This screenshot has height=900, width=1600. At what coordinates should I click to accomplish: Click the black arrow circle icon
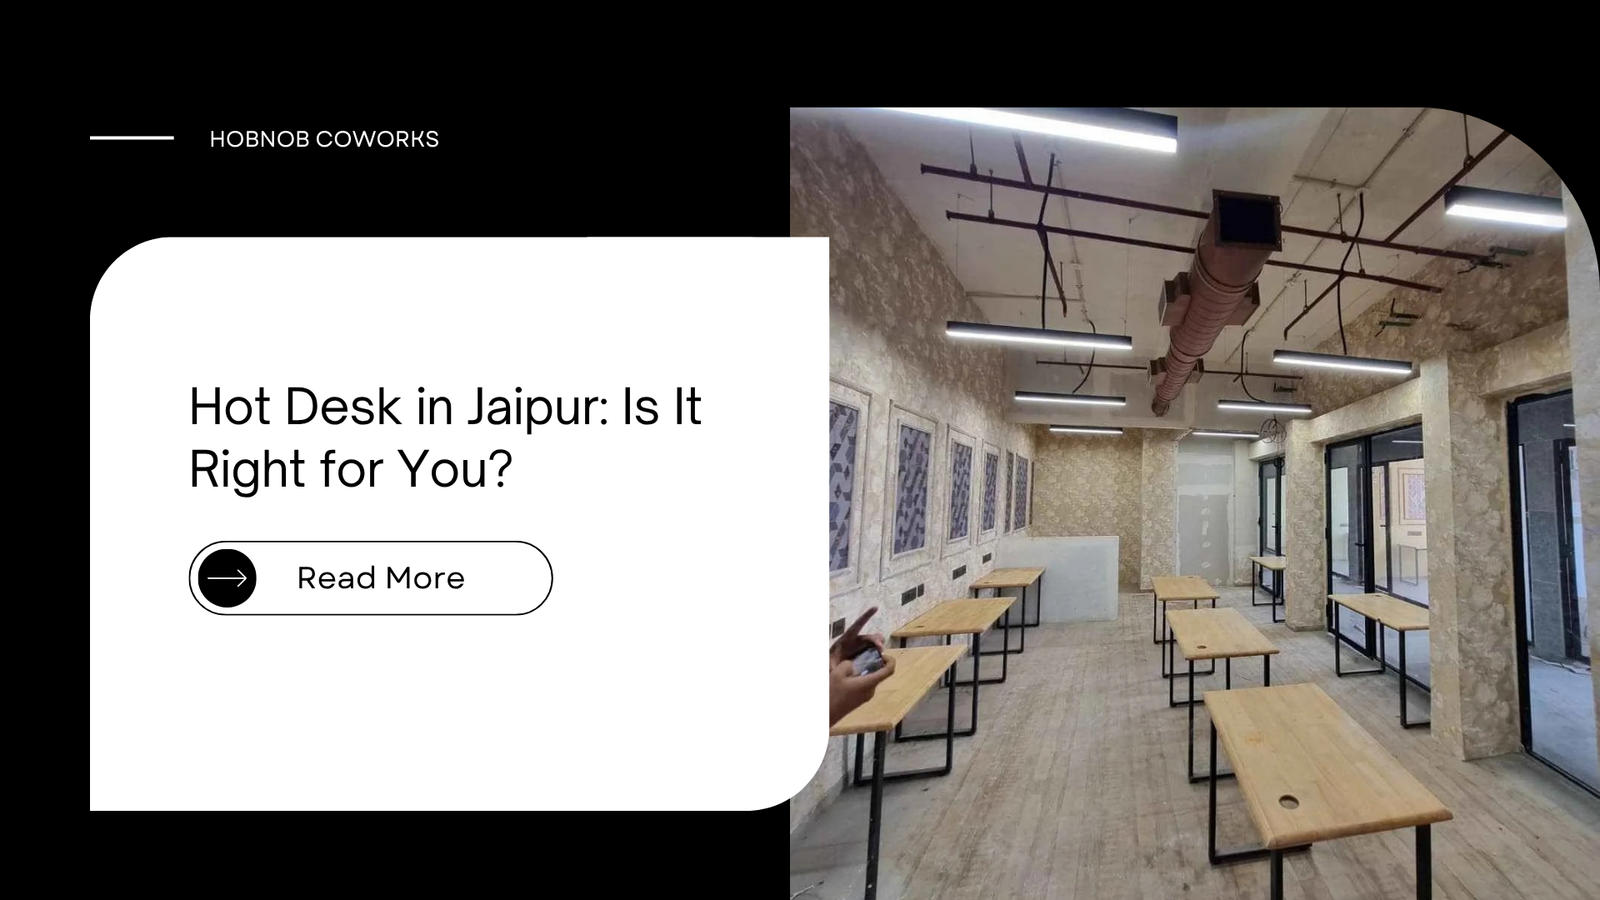point(227,578)
